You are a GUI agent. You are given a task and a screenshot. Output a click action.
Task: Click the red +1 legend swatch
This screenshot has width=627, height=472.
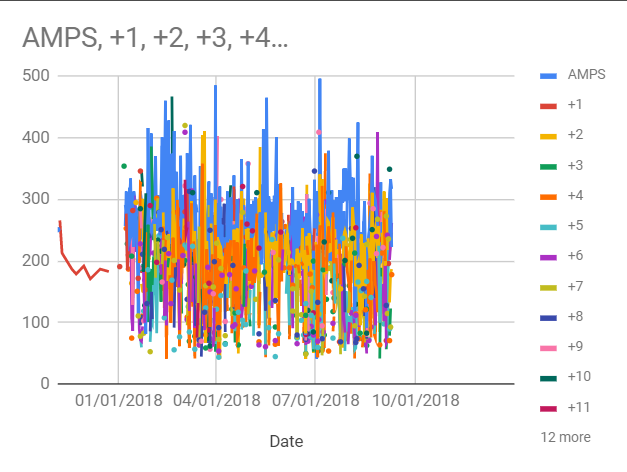[x=548, y=105]
